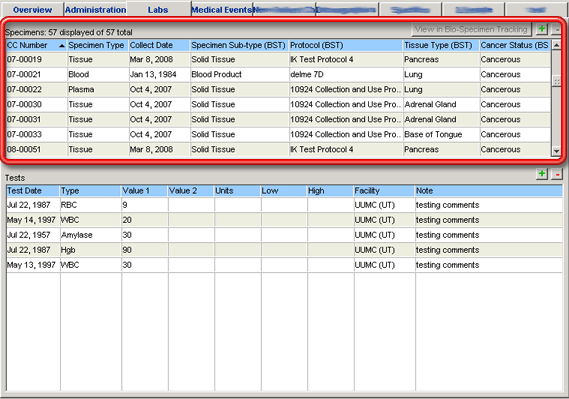Click the Units column header
The height and width of the screenshot is (399, 569).
(237, 191)
